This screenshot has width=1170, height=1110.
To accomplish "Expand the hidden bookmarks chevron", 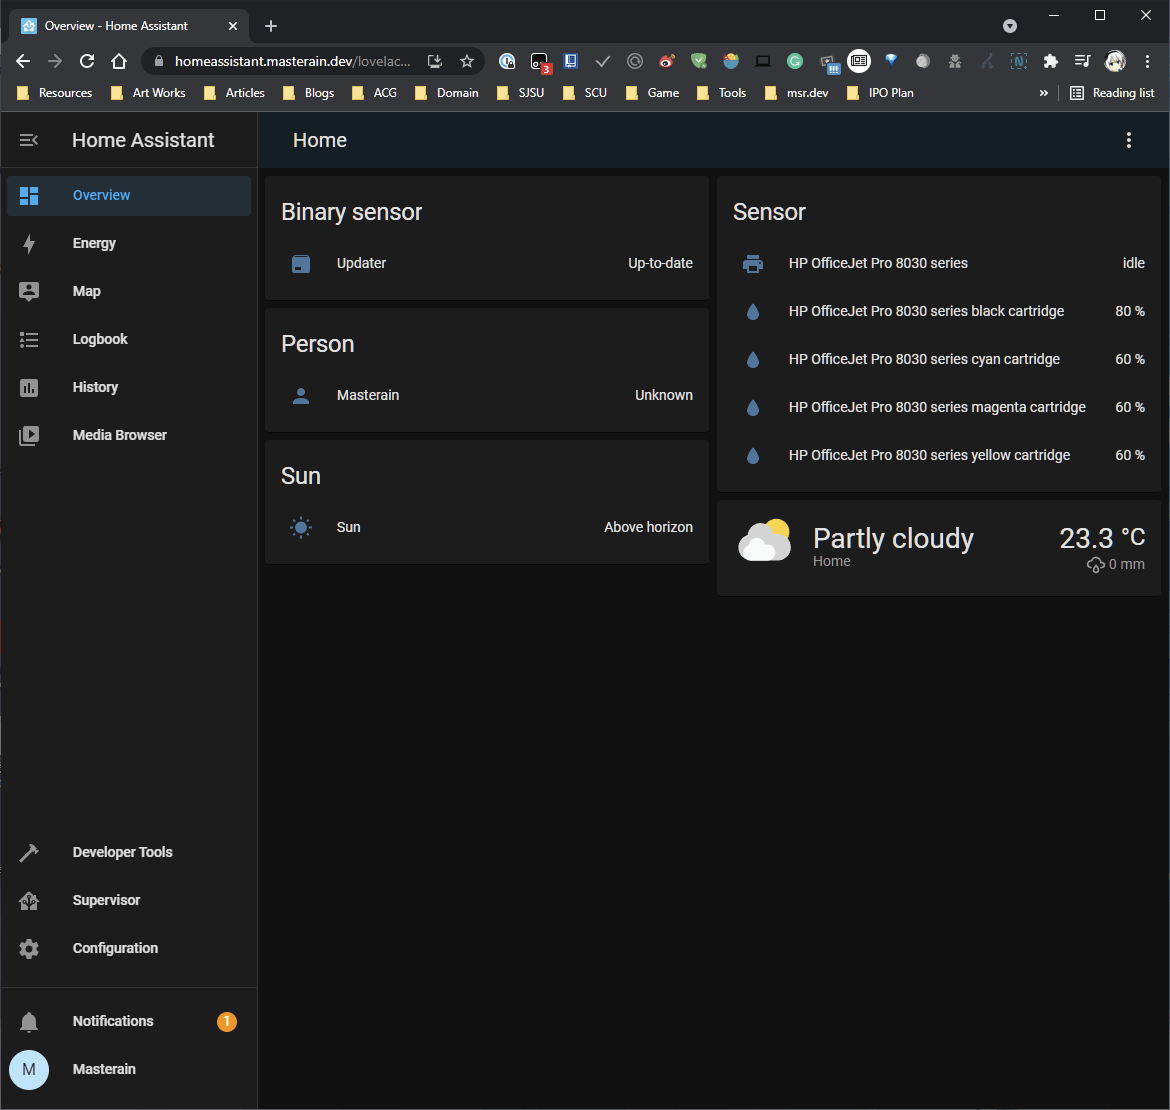I will tap(1044, 93).
